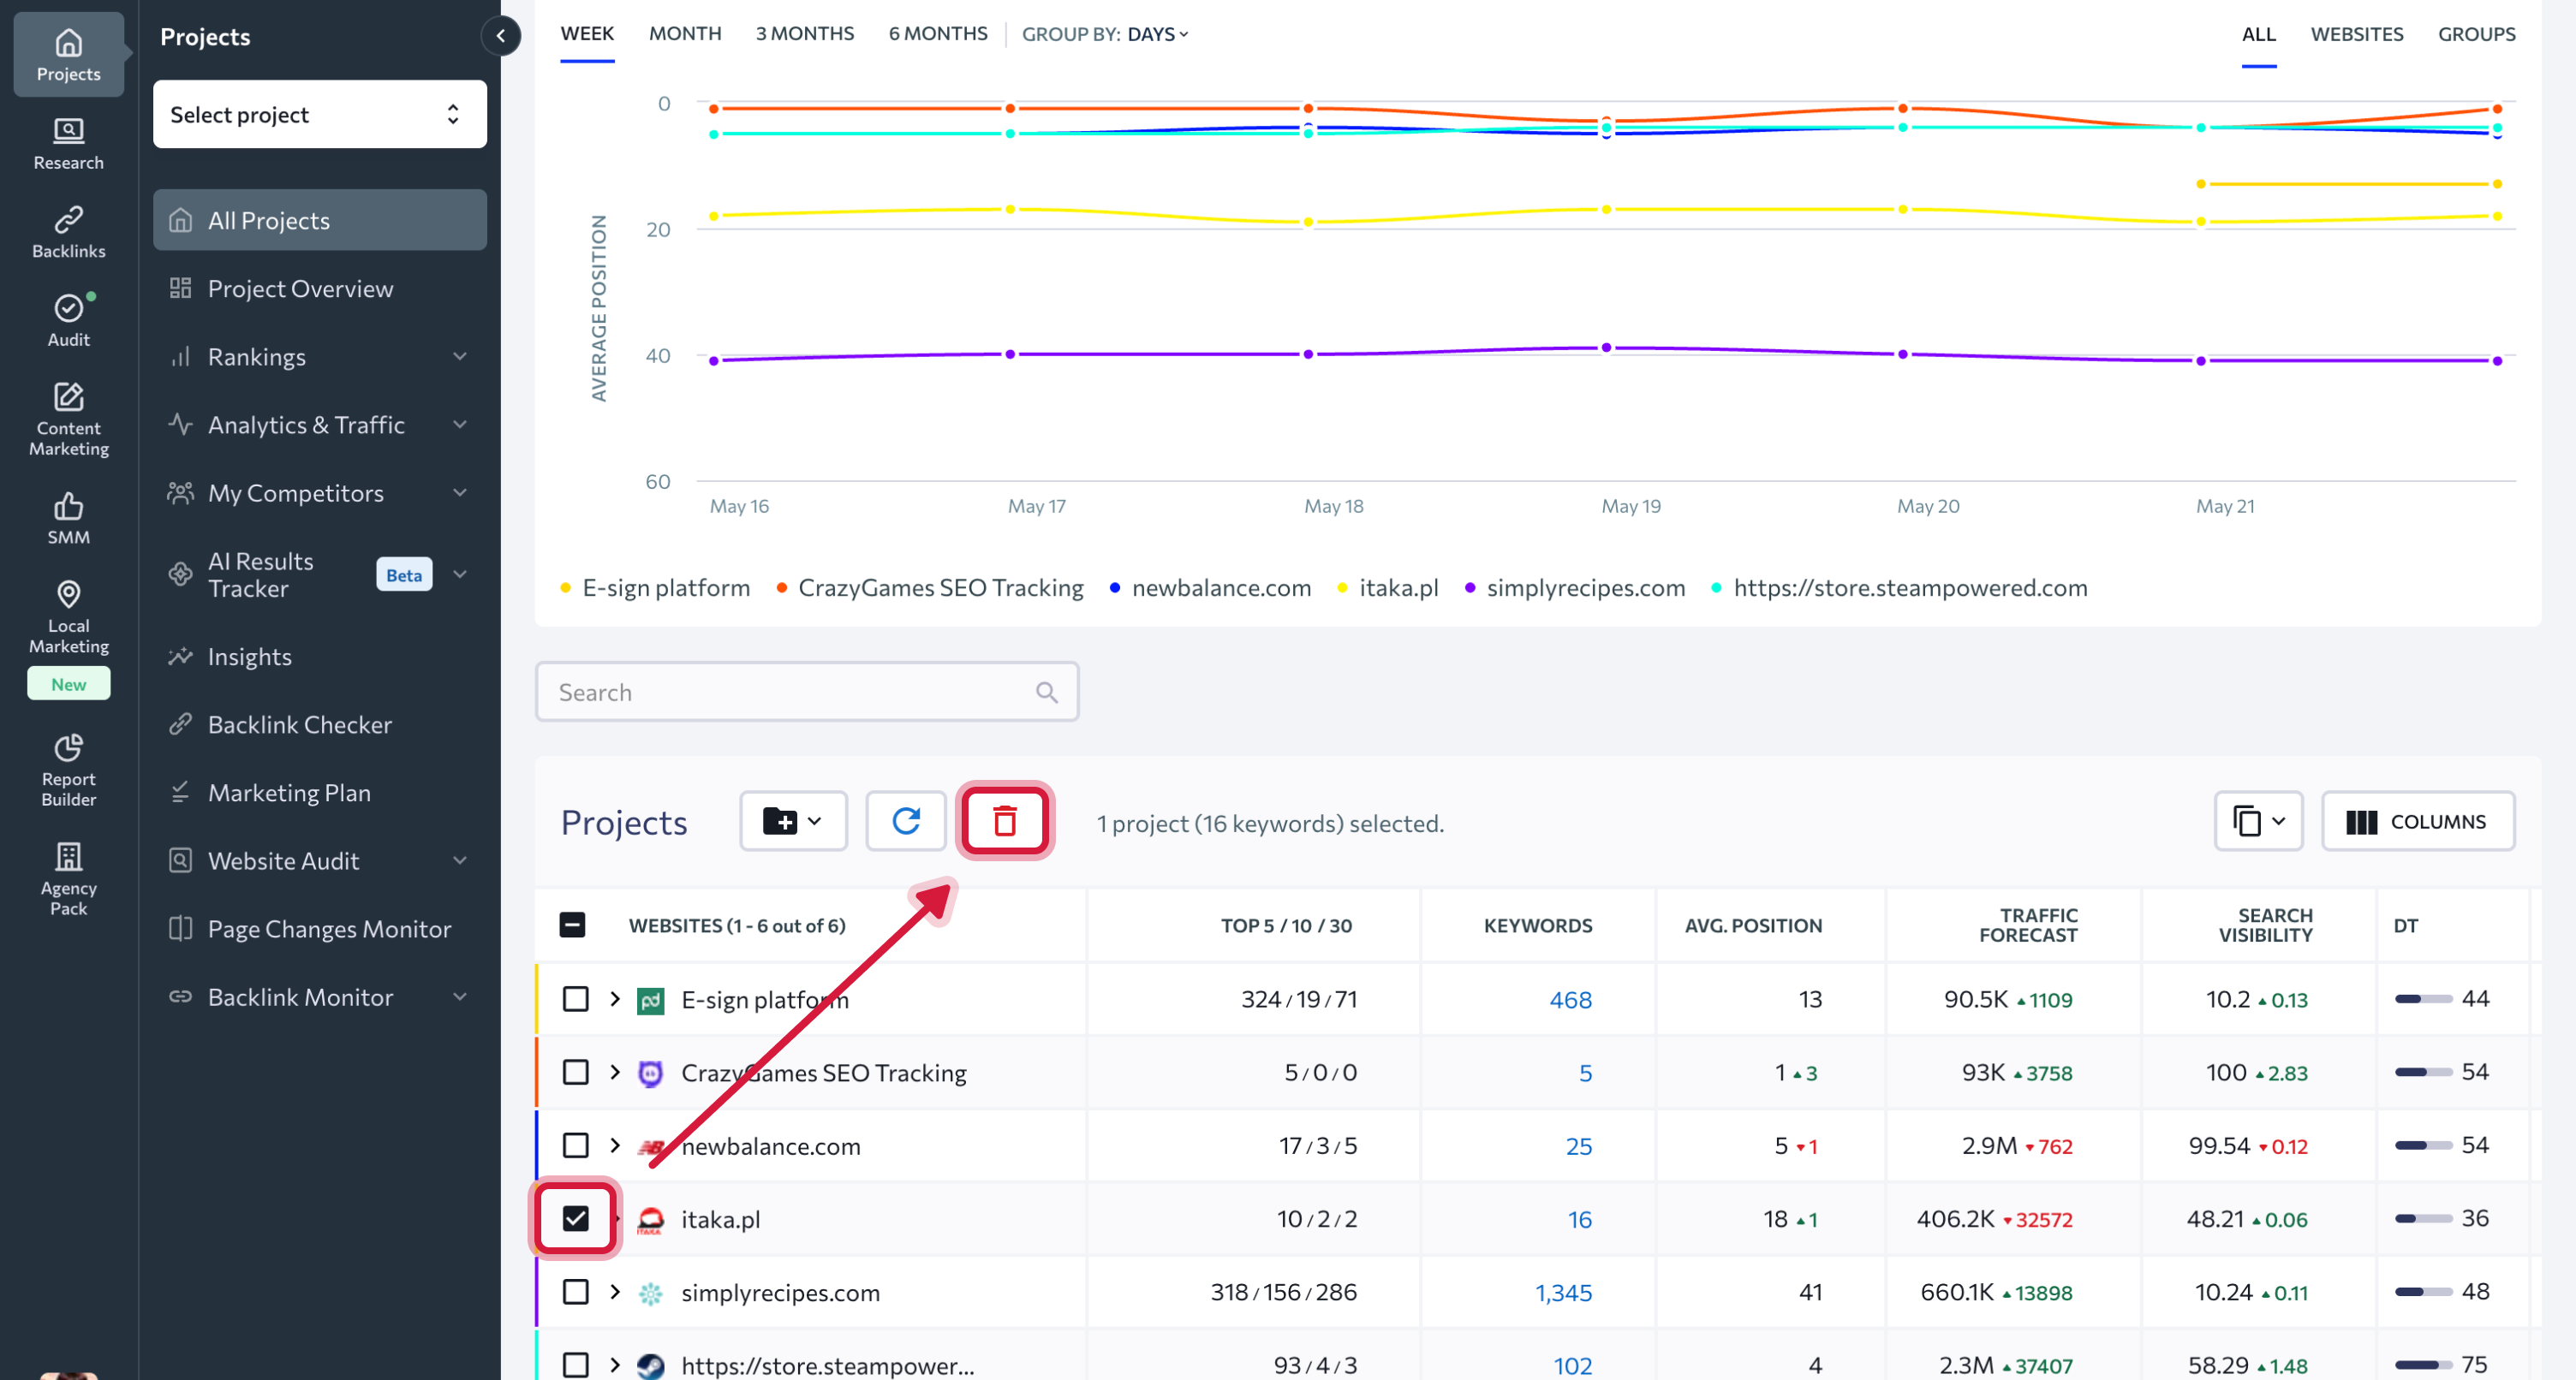Switch chart to MONTH tab
Screen dimensions: 2576x1380
click(684, 34)
